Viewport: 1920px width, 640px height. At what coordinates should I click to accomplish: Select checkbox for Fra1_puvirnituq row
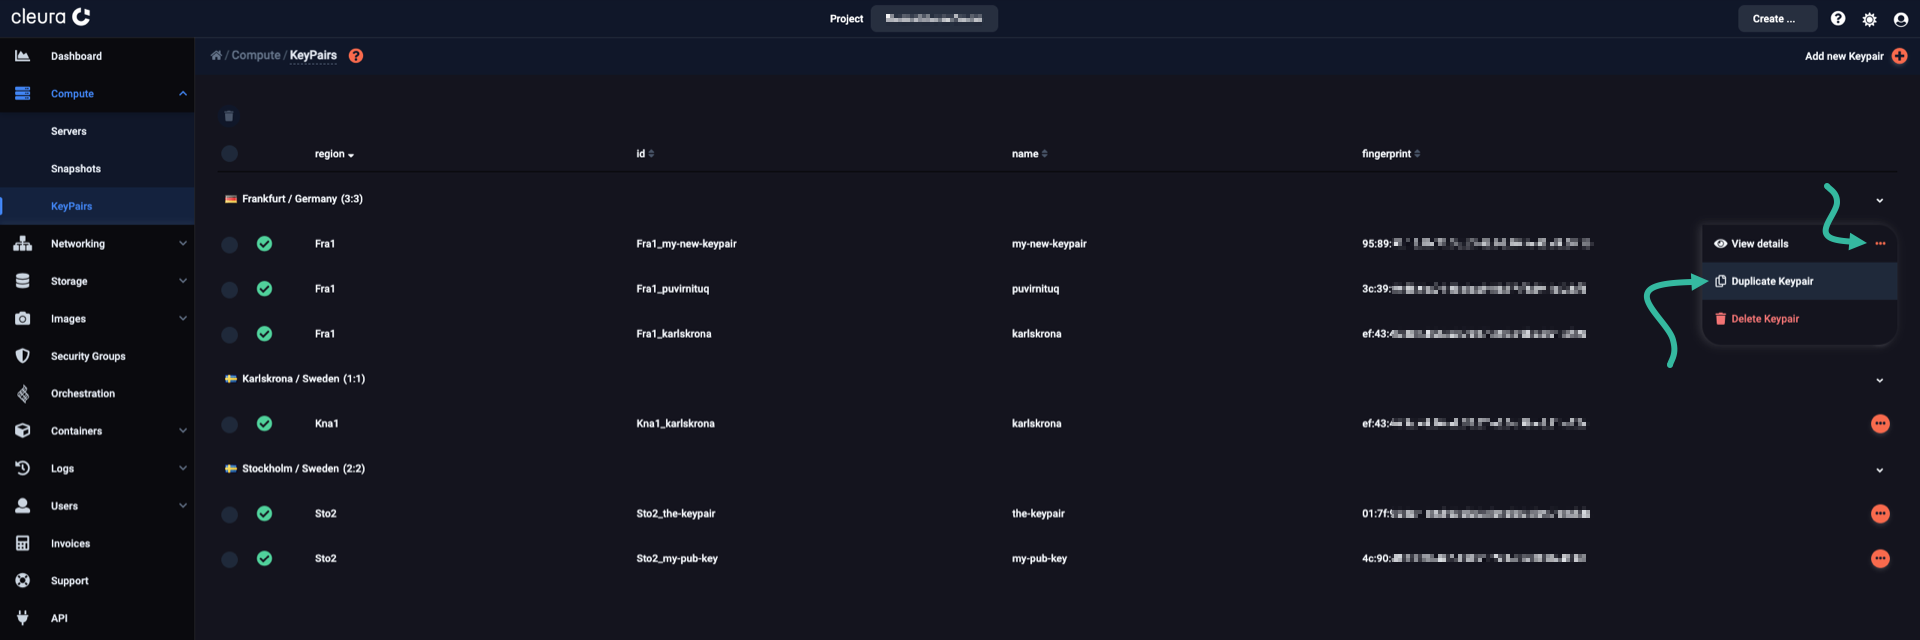229,289
